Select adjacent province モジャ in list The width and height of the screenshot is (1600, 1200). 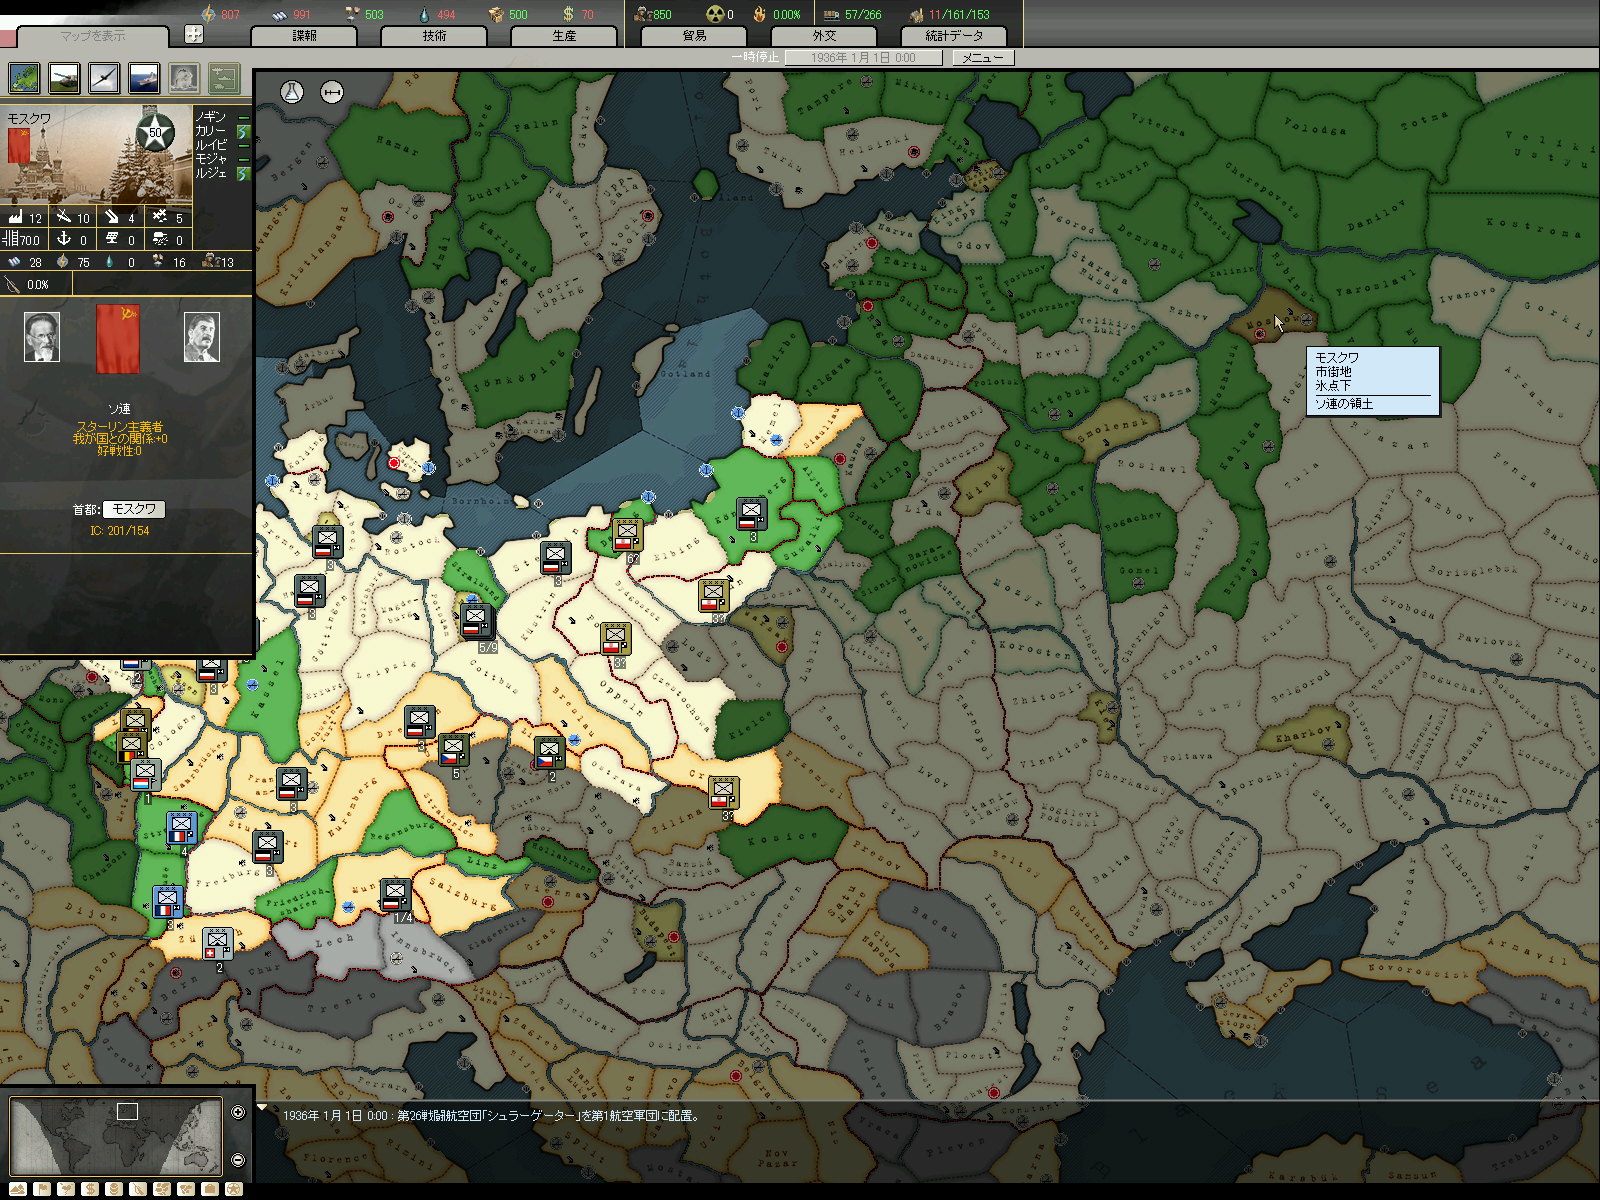click(x=210, y=159)
